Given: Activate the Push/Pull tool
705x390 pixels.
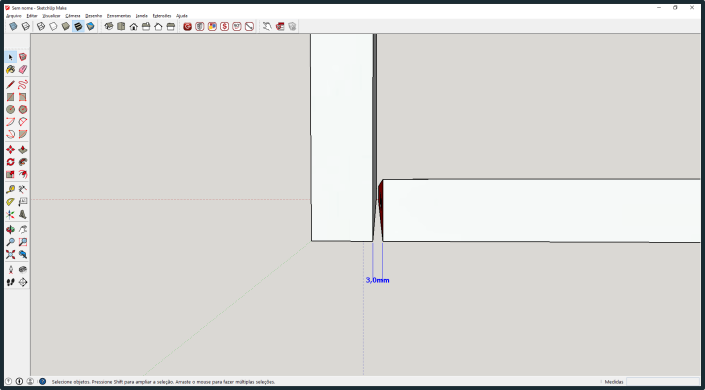Looking at the screenshot, I should 23,150.
